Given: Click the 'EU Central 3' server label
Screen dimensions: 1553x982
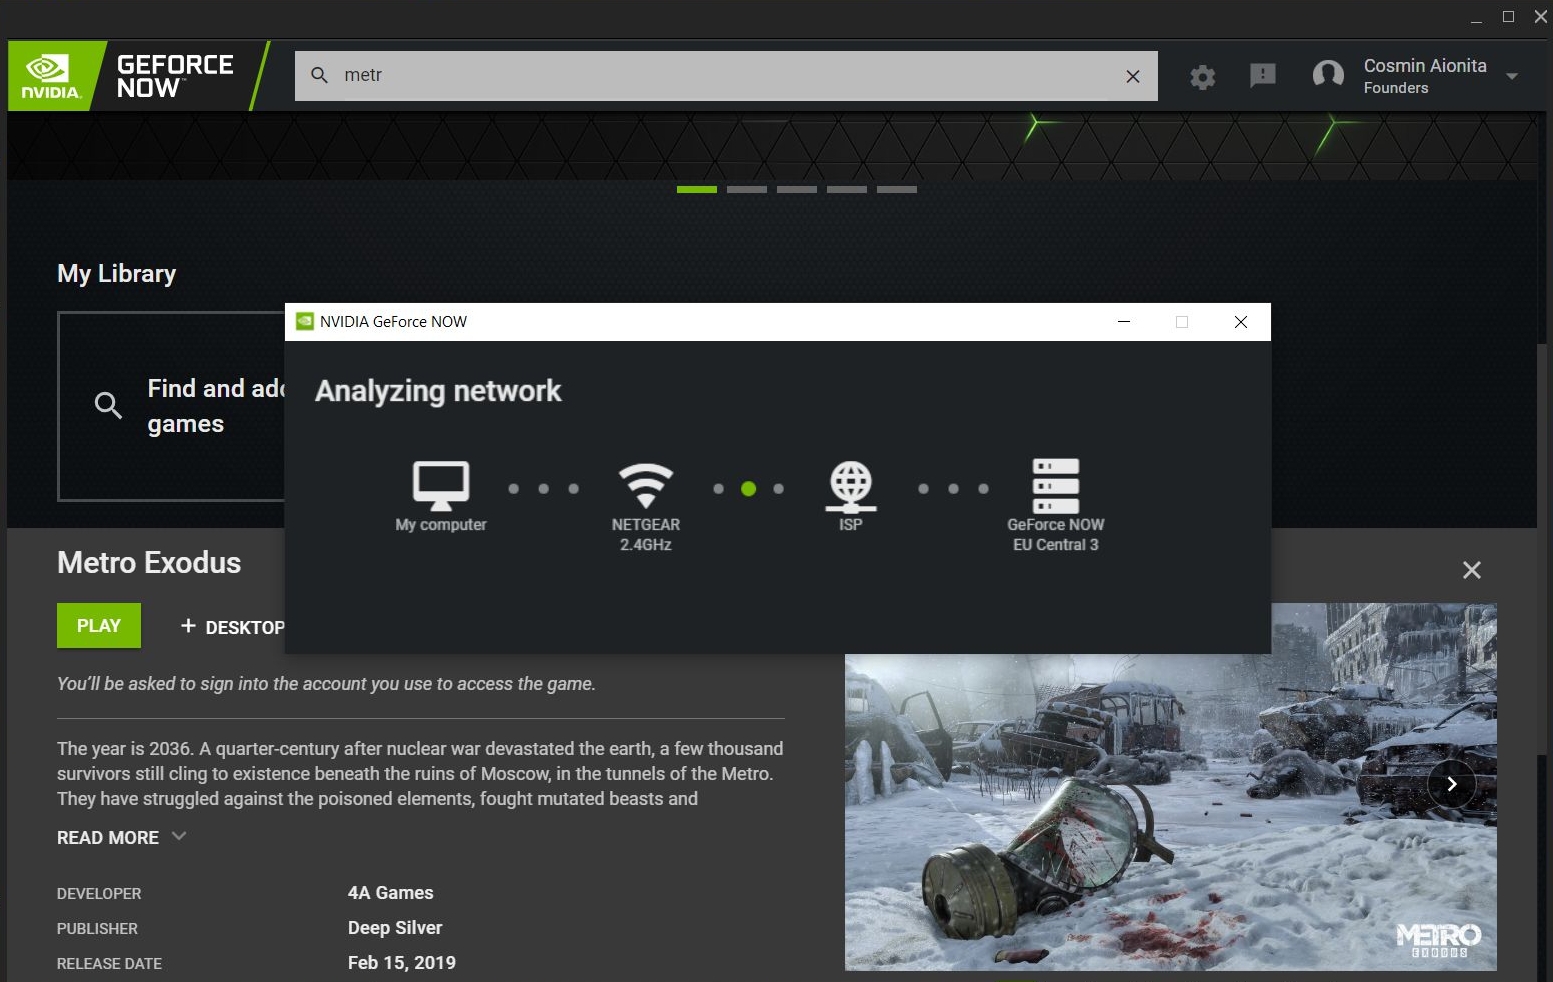Looking at the screenshot, I should click(1056, 545).
